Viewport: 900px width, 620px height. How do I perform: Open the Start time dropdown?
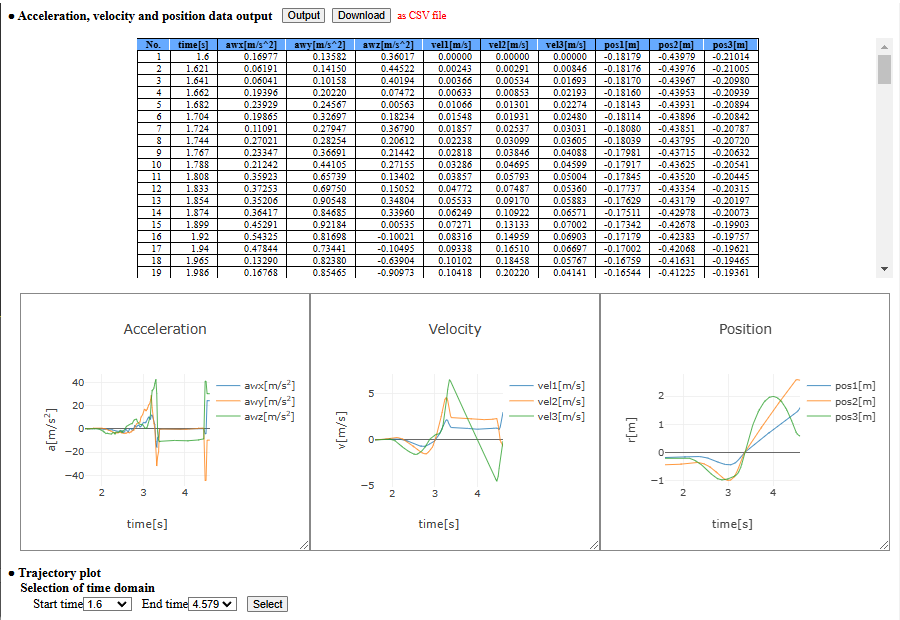[108, 604]
